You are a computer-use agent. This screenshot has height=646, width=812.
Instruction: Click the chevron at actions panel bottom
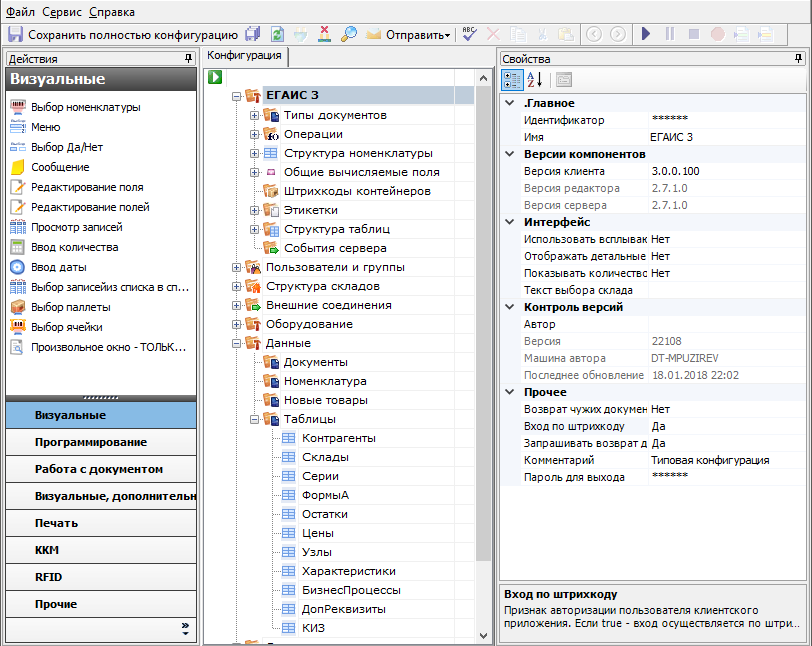pos(185,628)
